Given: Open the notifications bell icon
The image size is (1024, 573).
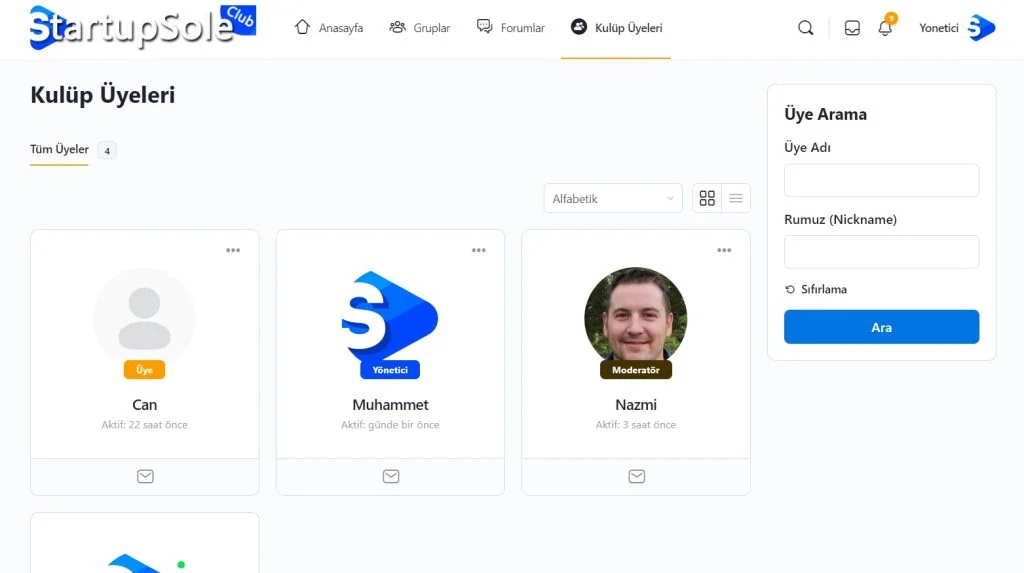Looking at the screenshot, I should coord(885,28).
